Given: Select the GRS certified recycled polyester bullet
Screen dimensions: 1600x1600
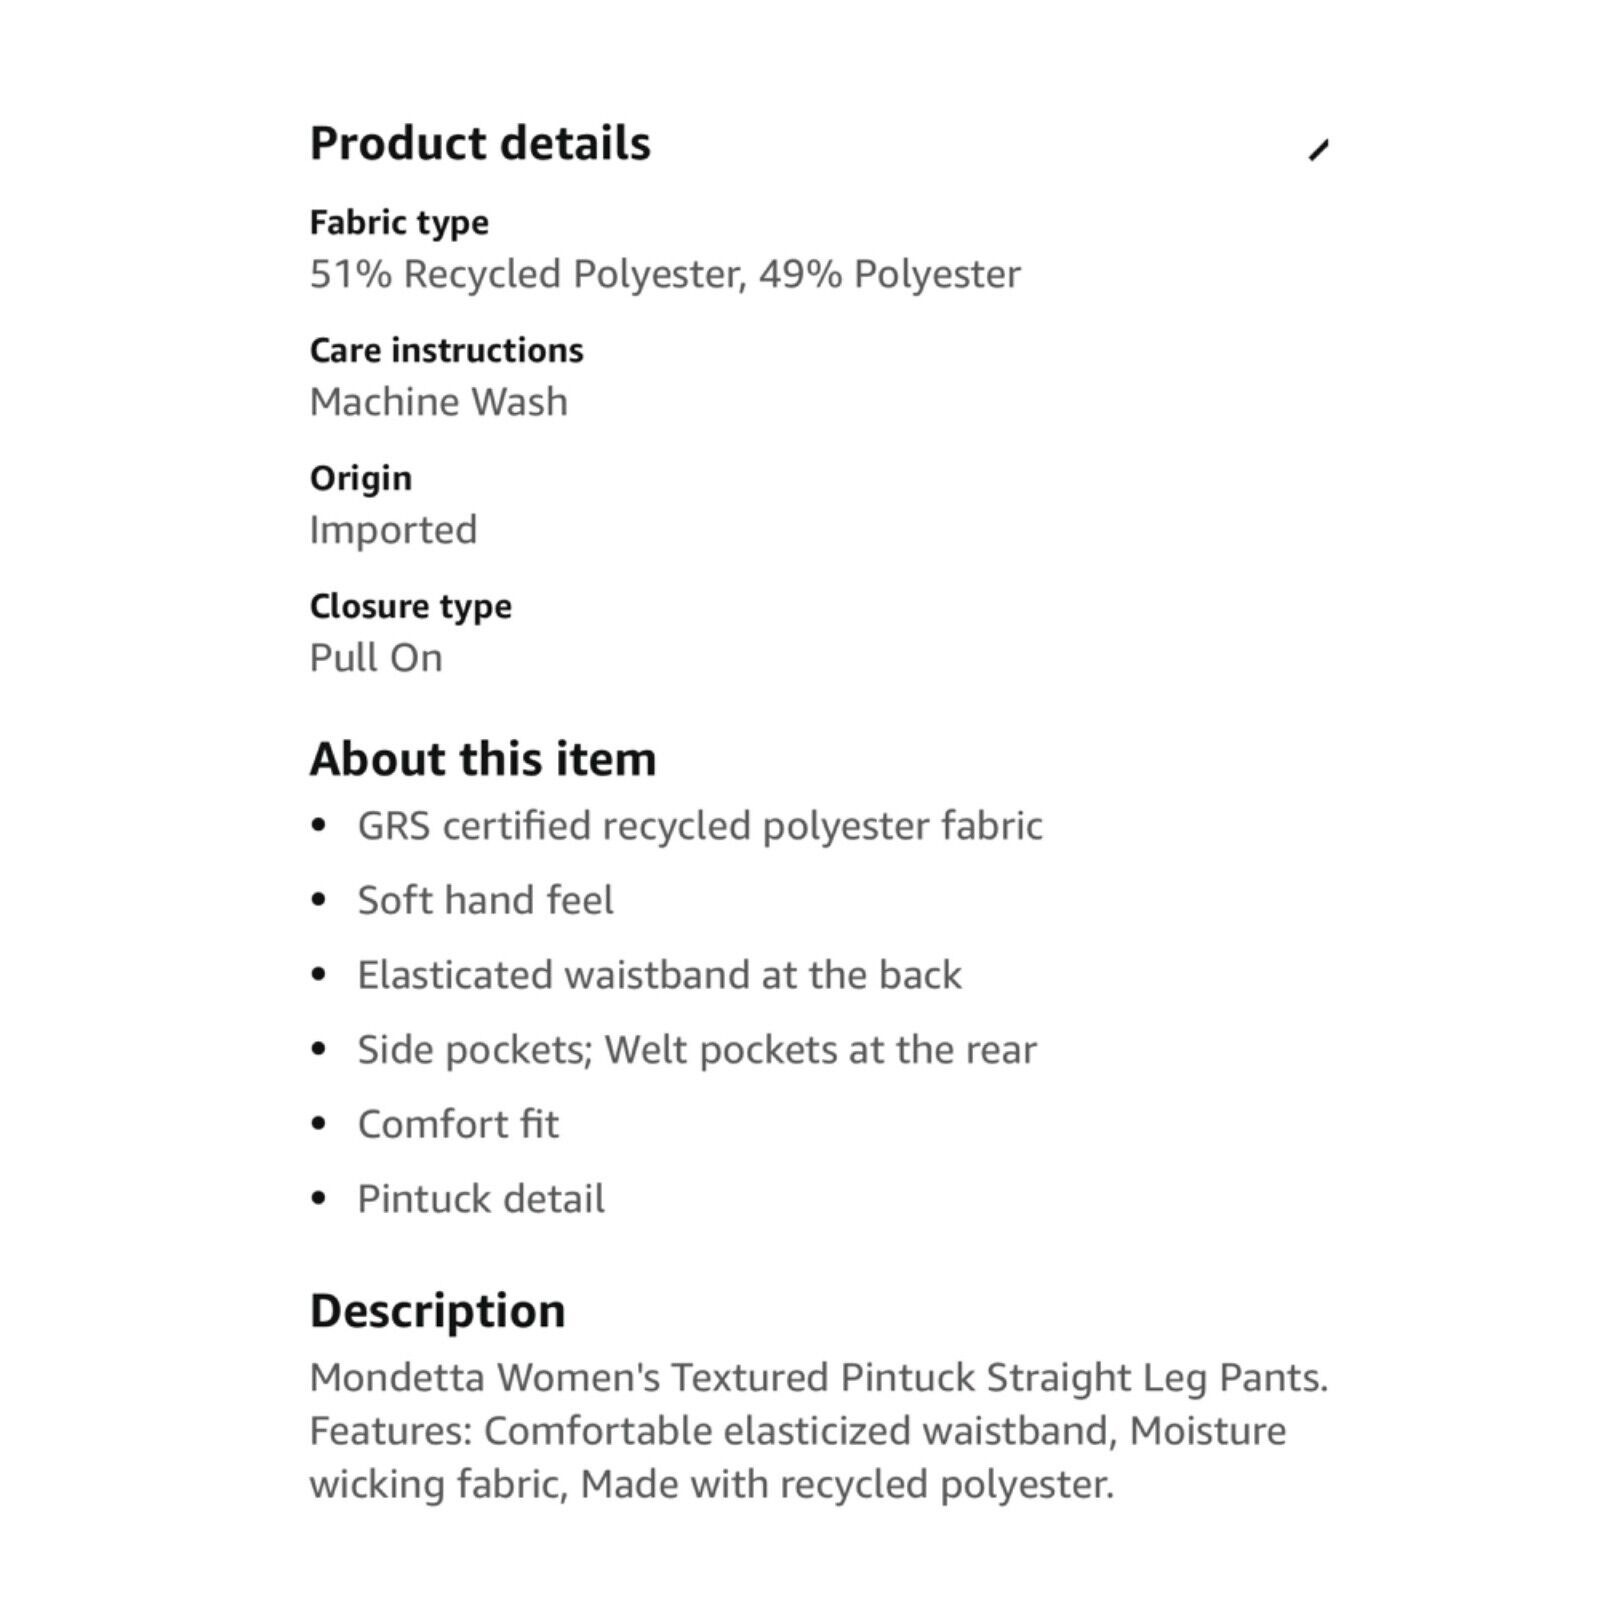Looking at the screenshot, I should click(x=700, y=827).
